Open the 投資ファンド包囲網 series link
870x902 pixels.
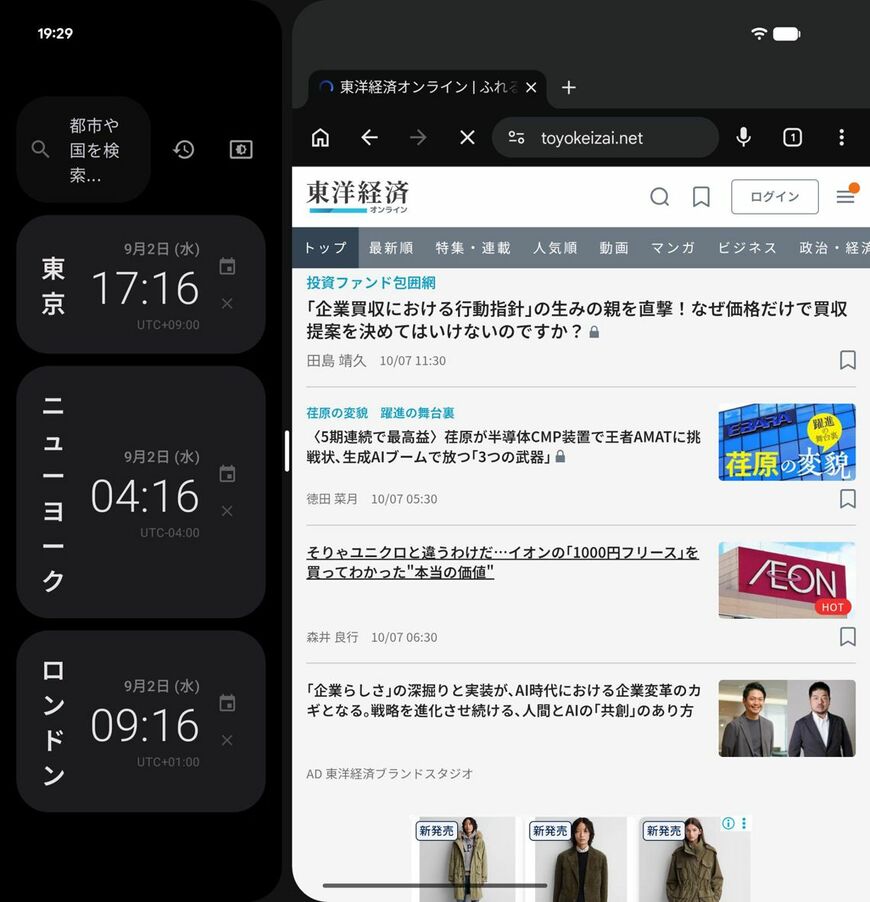click(x=371, y=282)
